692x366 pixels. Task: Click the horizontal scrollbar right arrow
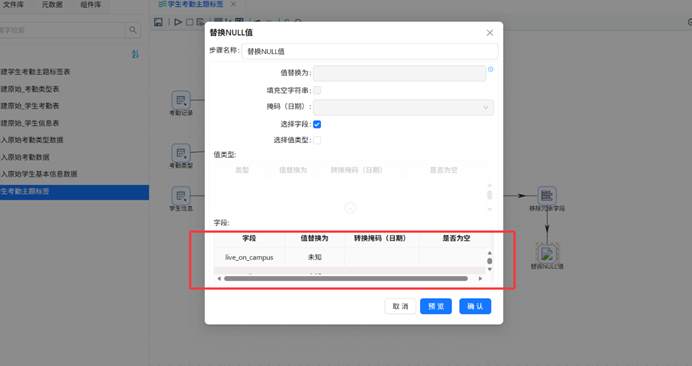(480, 279)
